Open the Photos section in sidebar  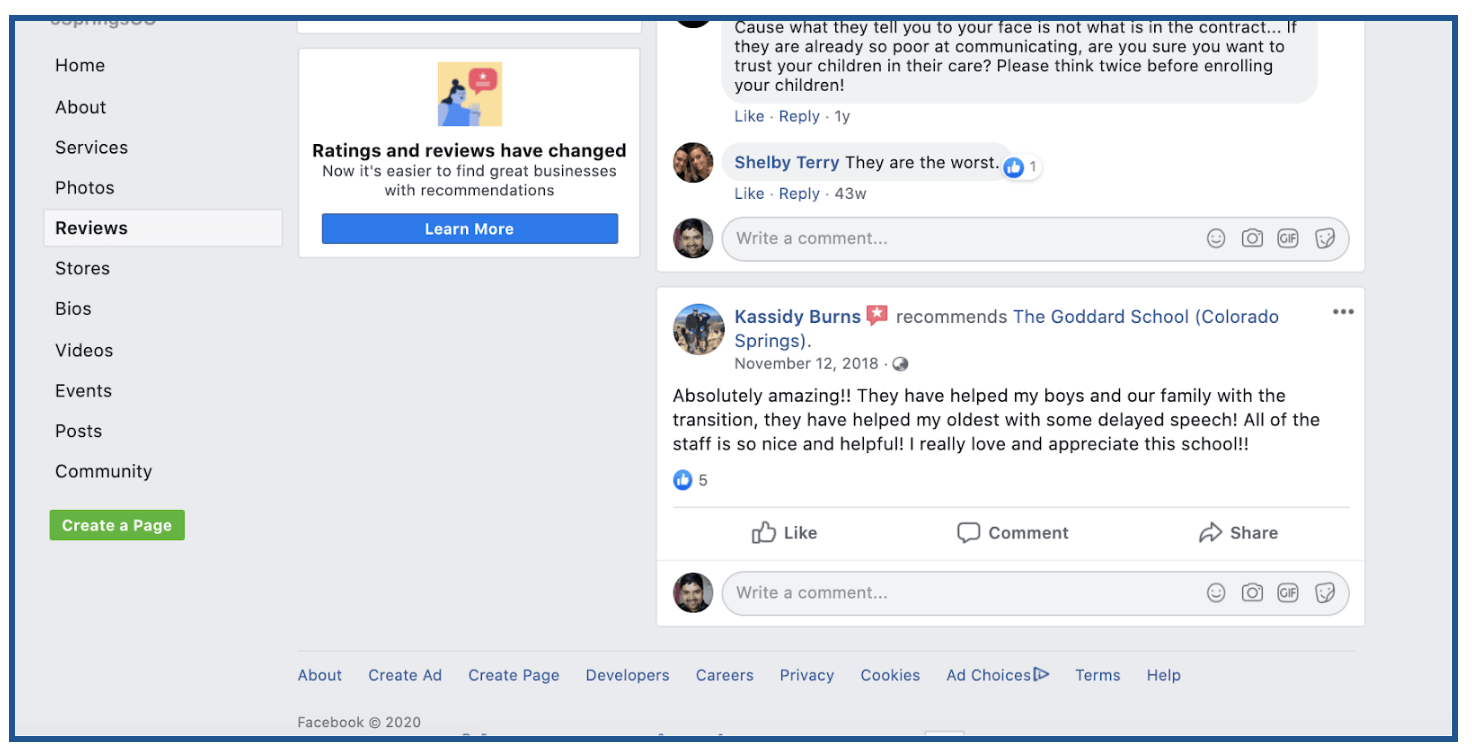[85, 188]
